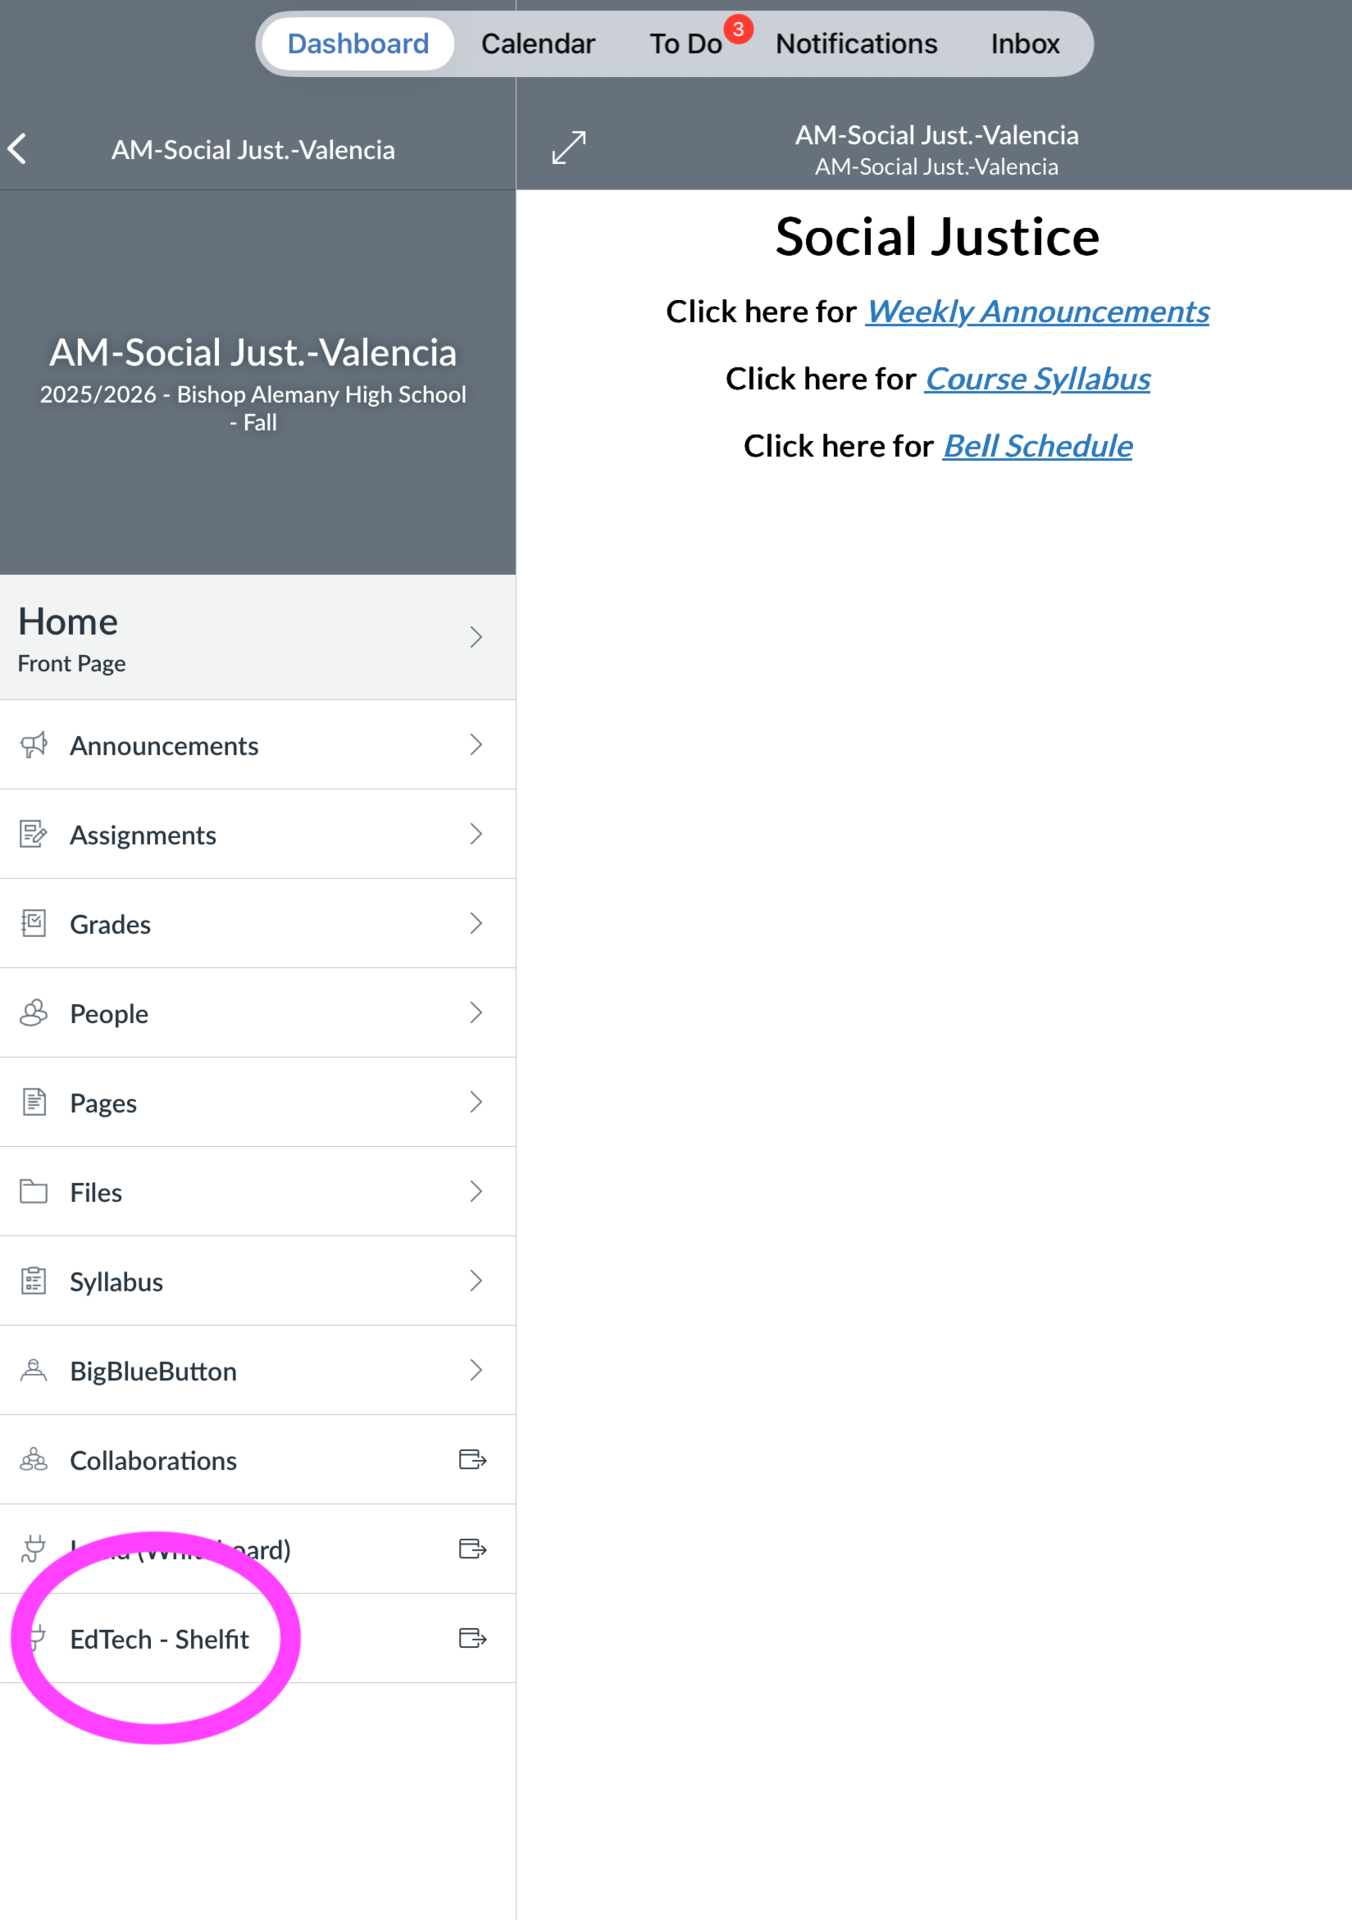The width and height of the screenshot is (1352, 1920).
Task: Open Pages via its chevron arrow
Action: coord(476,1102)
